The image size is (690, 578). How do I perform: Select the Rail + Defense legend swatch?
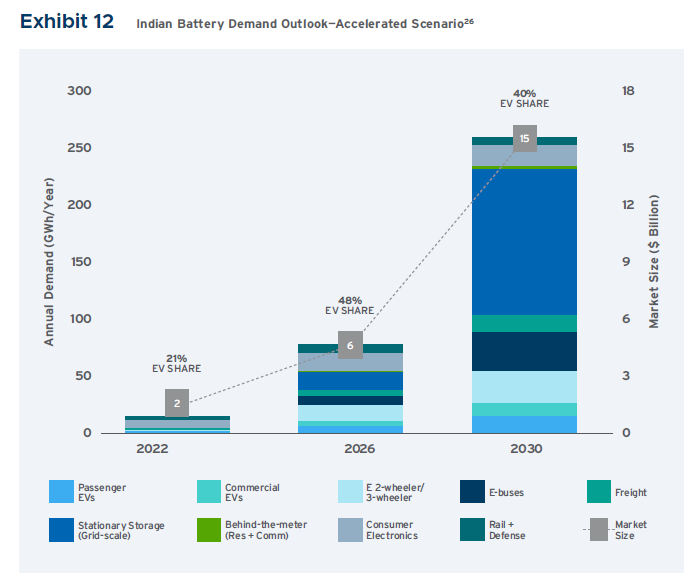coord(473,529)
